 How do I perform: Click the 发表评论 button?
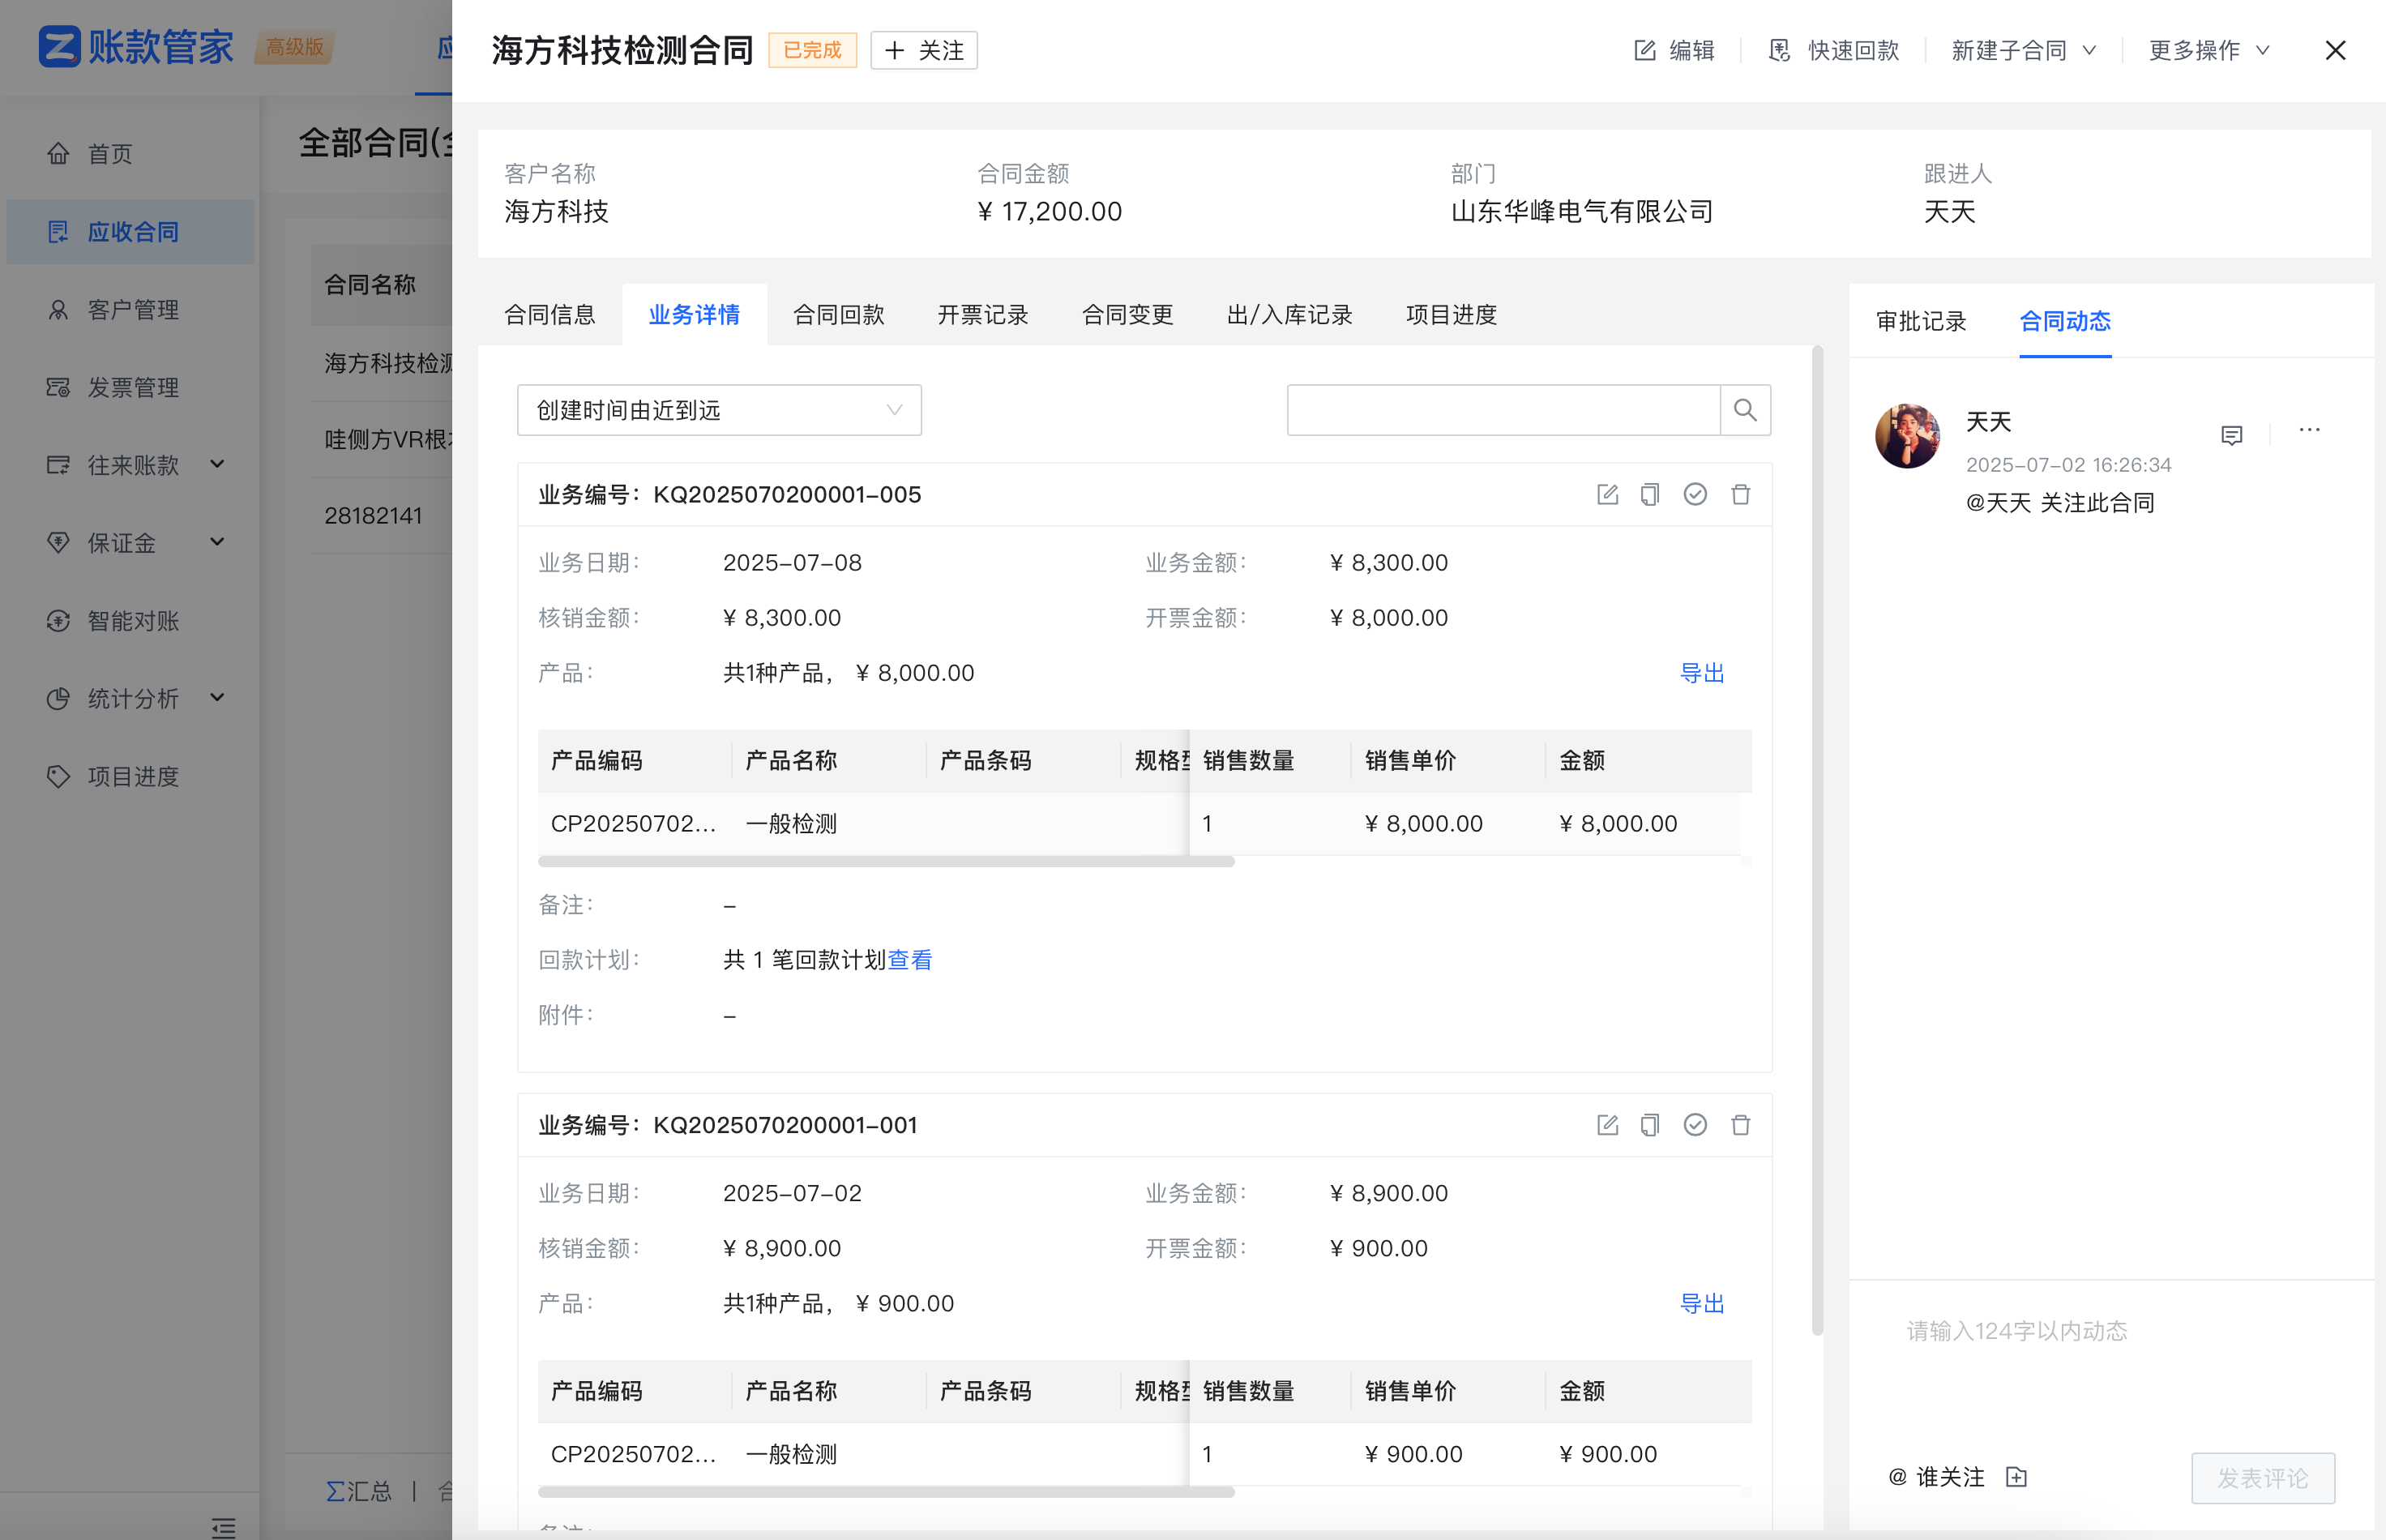pos(2263,1478)
